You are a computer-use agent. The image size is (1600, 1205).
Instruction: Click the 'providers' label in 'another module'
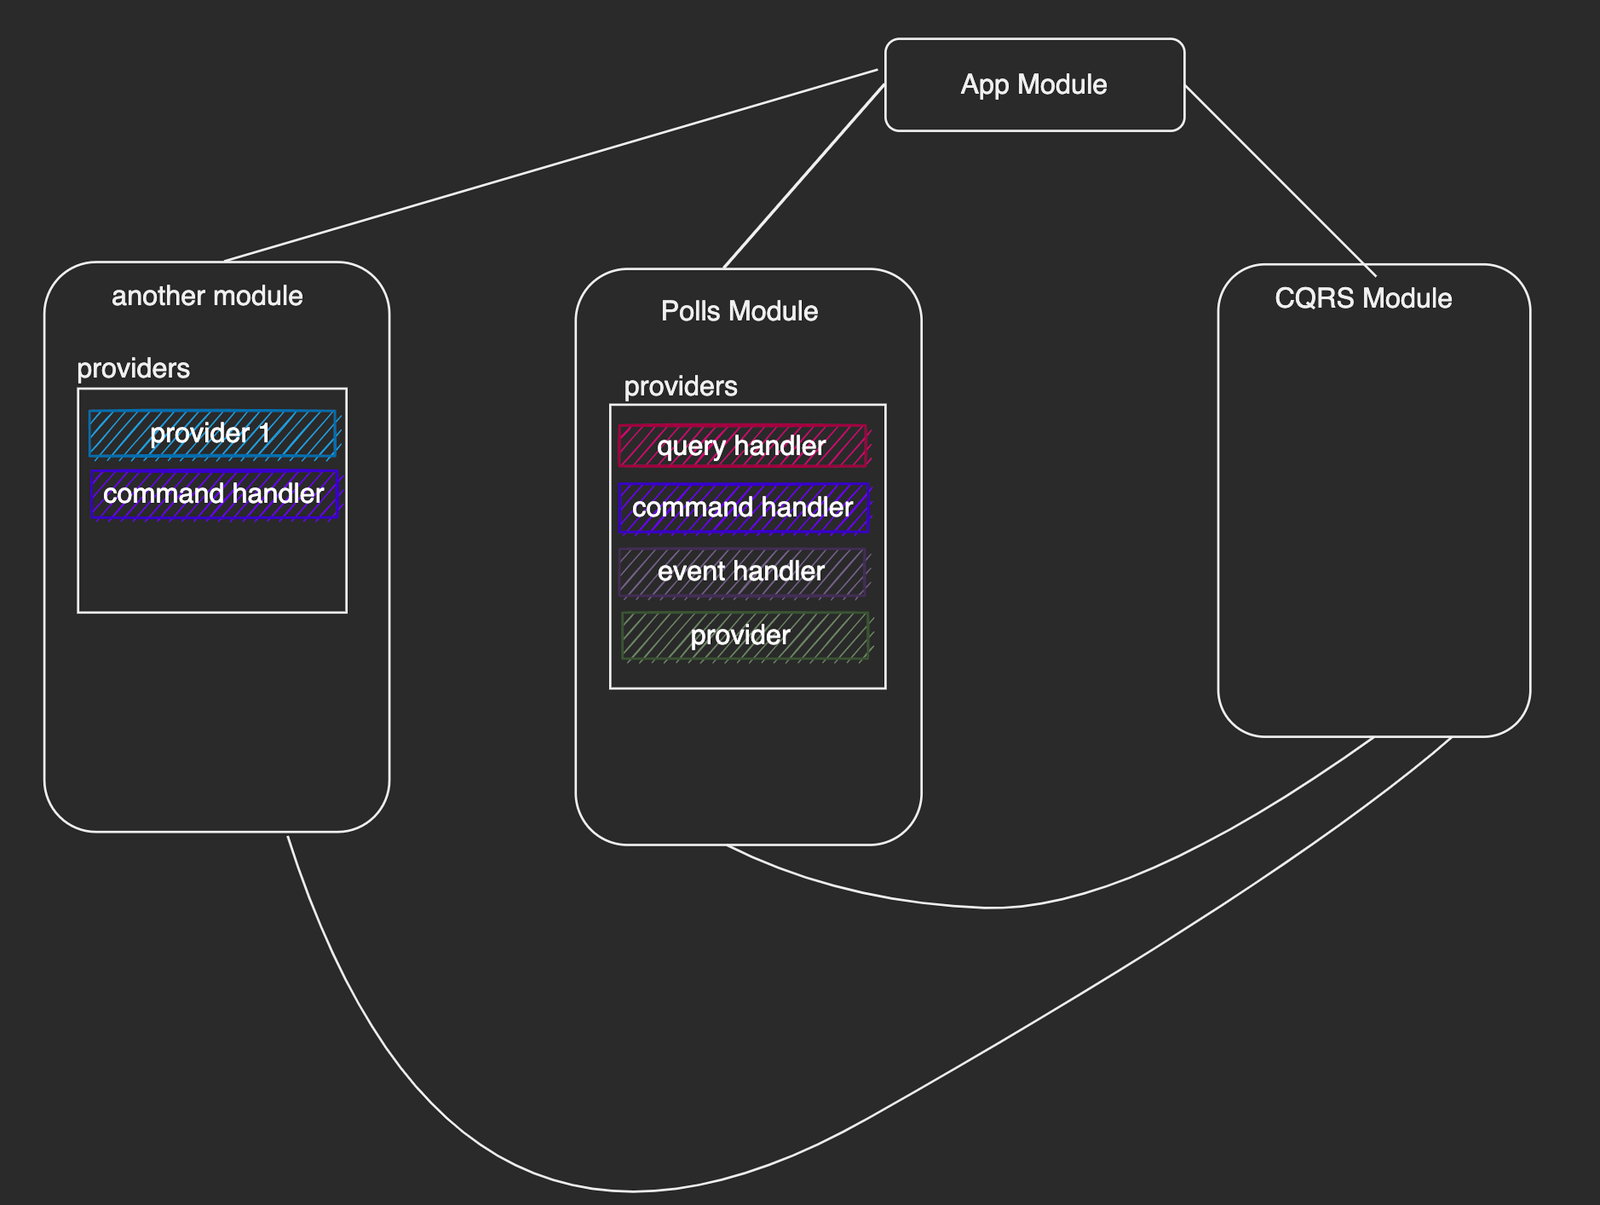[x=133, y=368]
